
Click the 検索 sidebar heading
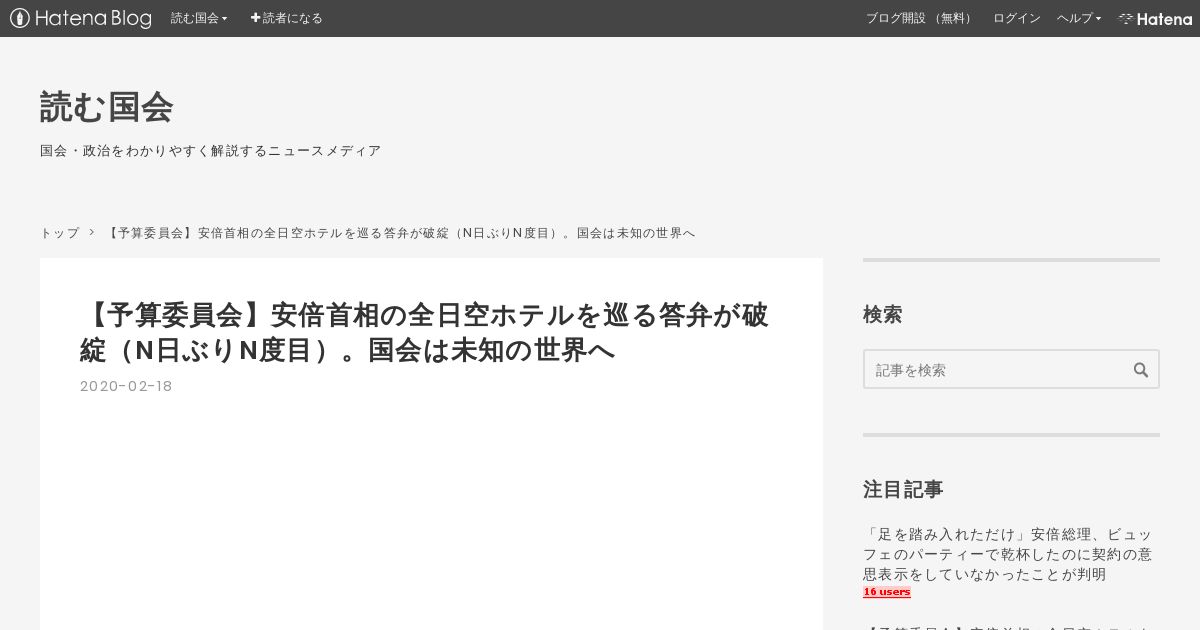pyautogui.click(x=883, y=314)
